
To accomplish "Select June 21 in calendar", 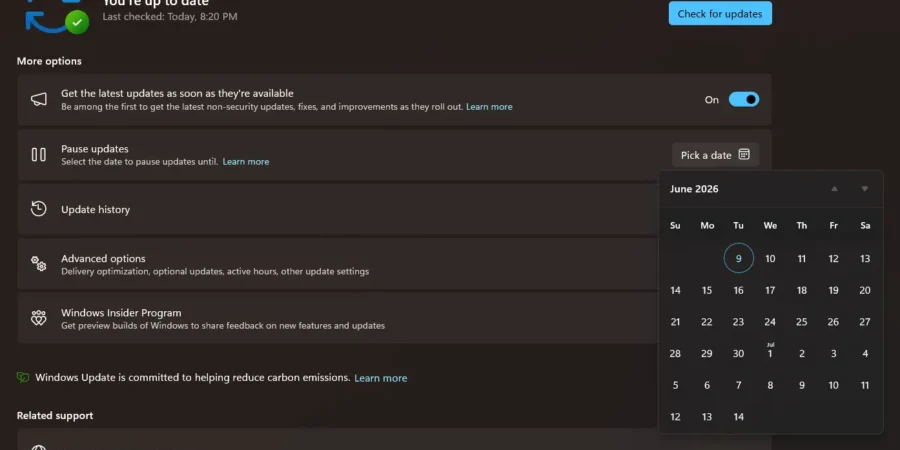I will tap(676, 322).
